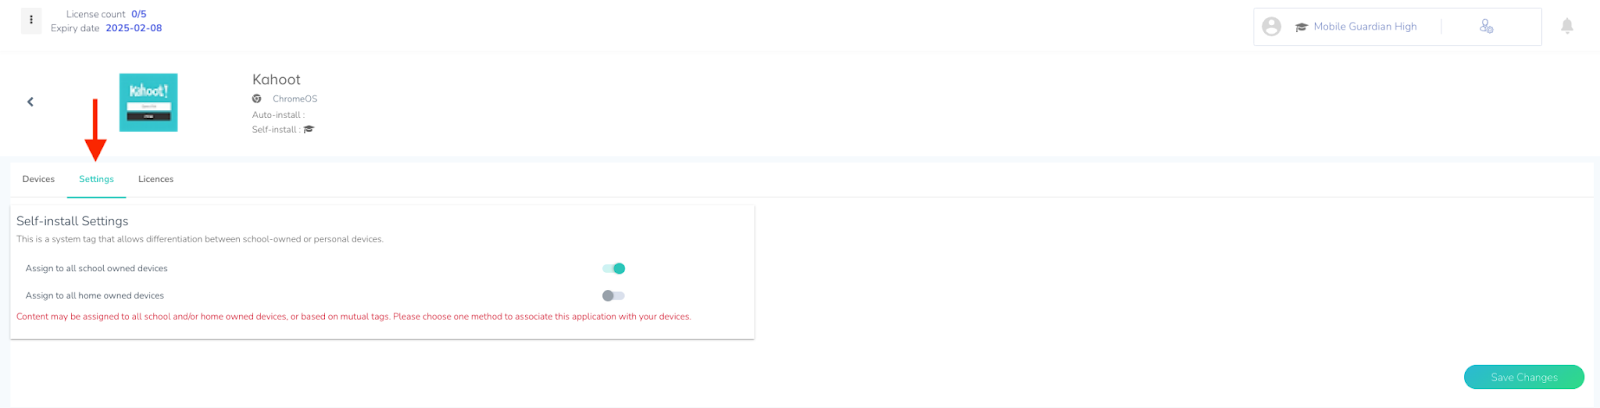Screen dimensions: 1600x408
Task: Click the Kahoot app thumbnail image
Action: tap(148, 102)
